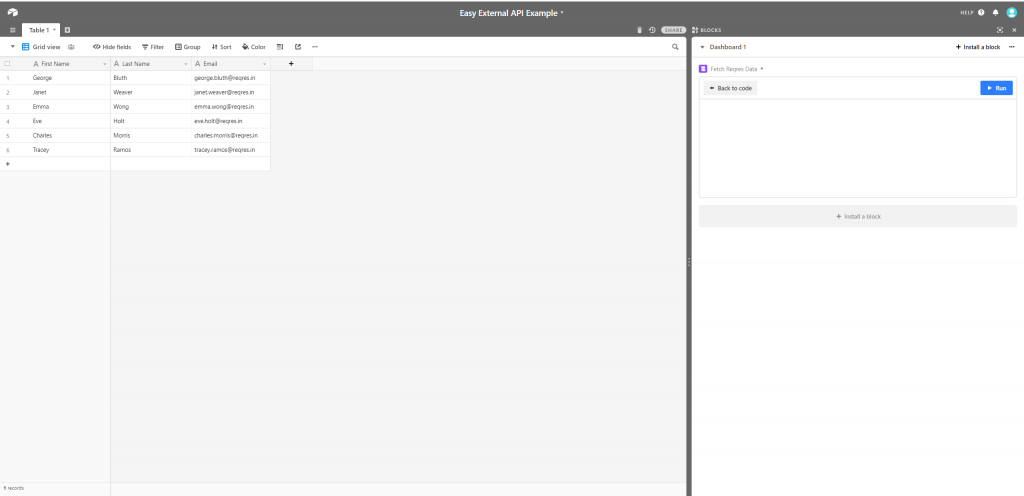Open the Fetch Reqres Data block dropdown
This screenshot has width=1024, height=496.
[x=762, y=69]
